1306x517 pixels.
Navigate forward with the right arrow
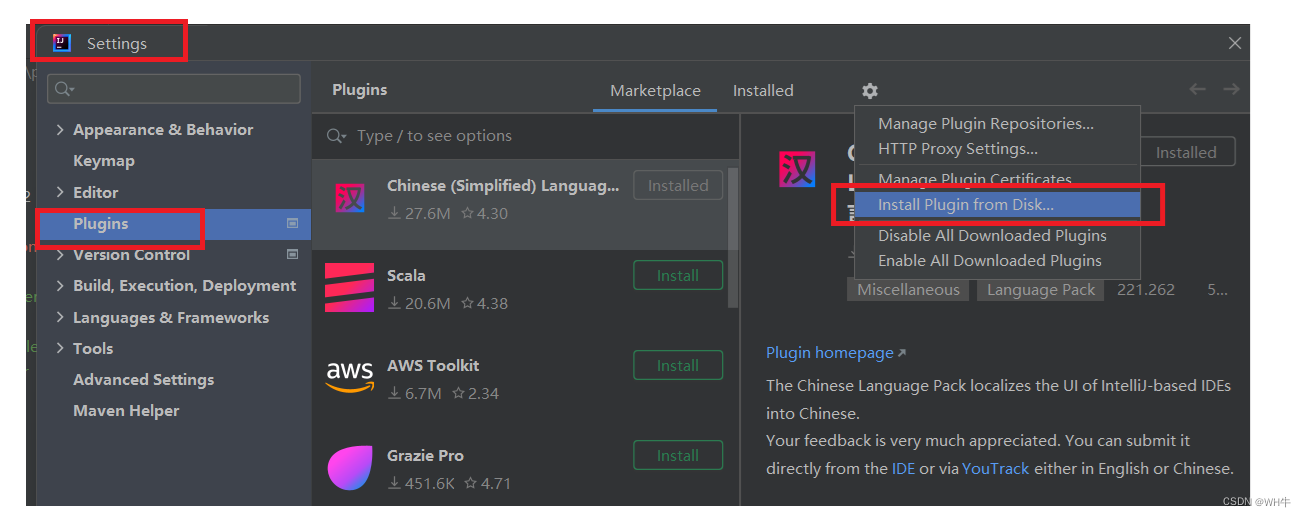pos(1231,90)
